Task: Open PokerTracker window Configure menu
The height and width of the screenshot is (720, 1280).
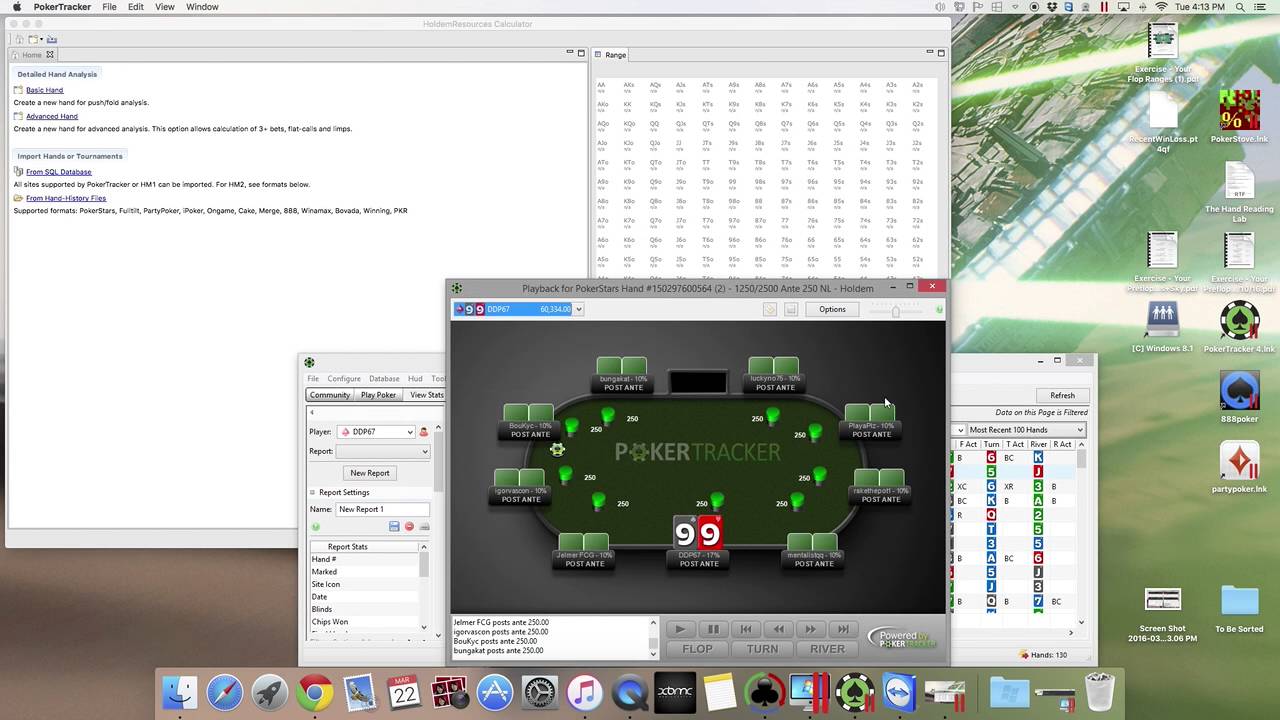Action: point(344,379)
